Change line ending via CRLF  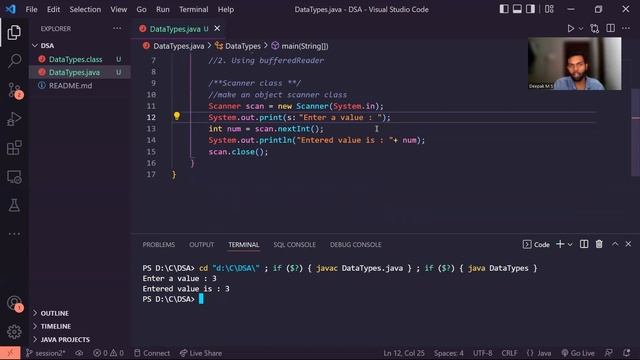pyautogui.click(x=509, y=353)
